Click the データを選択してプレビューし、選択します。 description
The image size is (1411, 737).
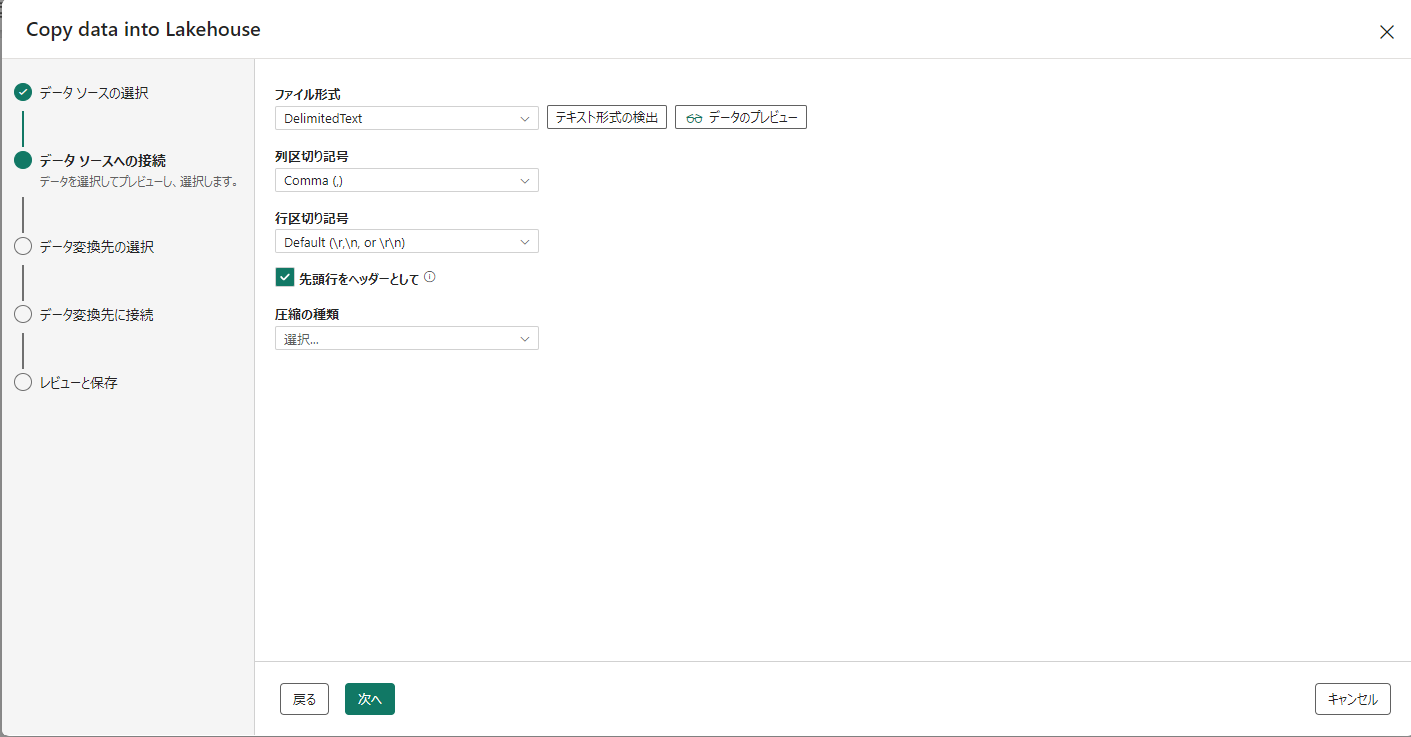click(x=139, y=182)
